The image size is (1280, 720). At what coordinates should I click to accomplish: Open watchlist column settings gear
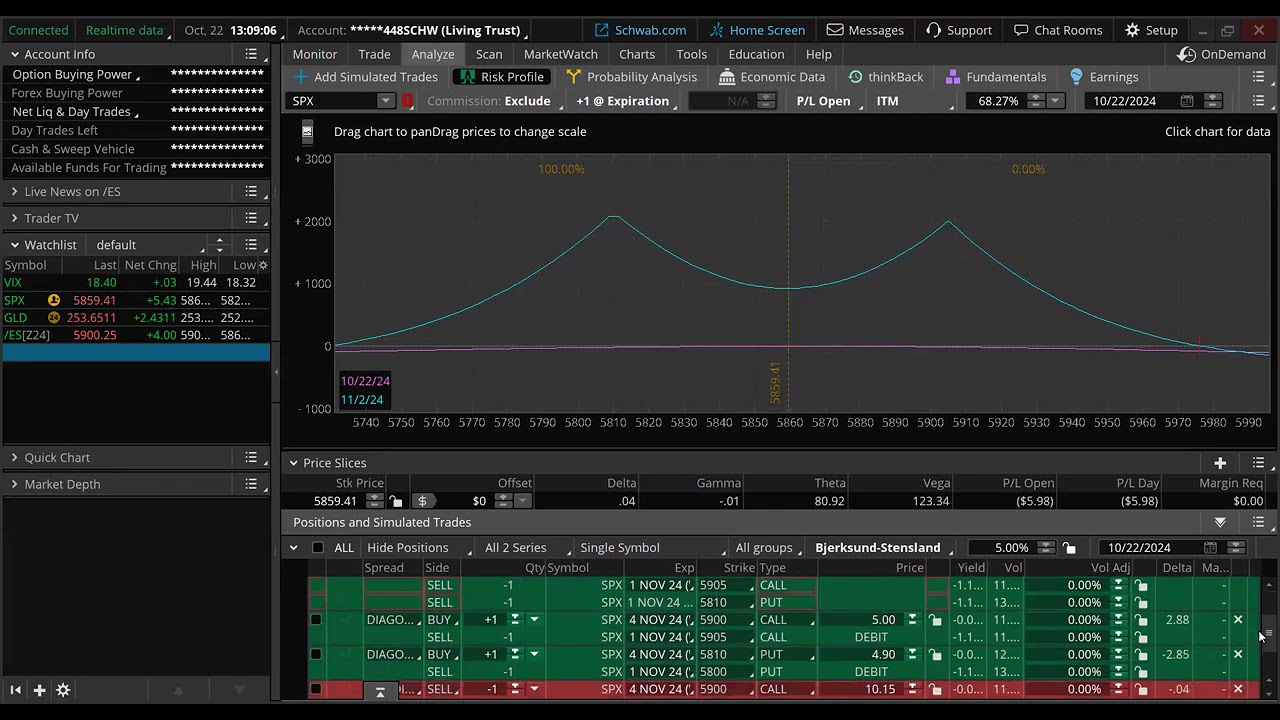tap(263, 265)
